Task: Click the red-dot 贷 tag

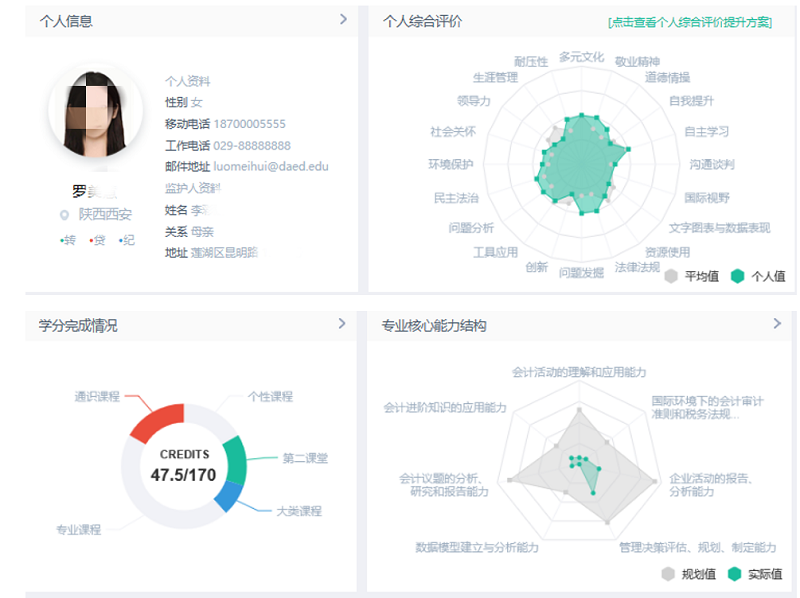Action: pos(98,240)
